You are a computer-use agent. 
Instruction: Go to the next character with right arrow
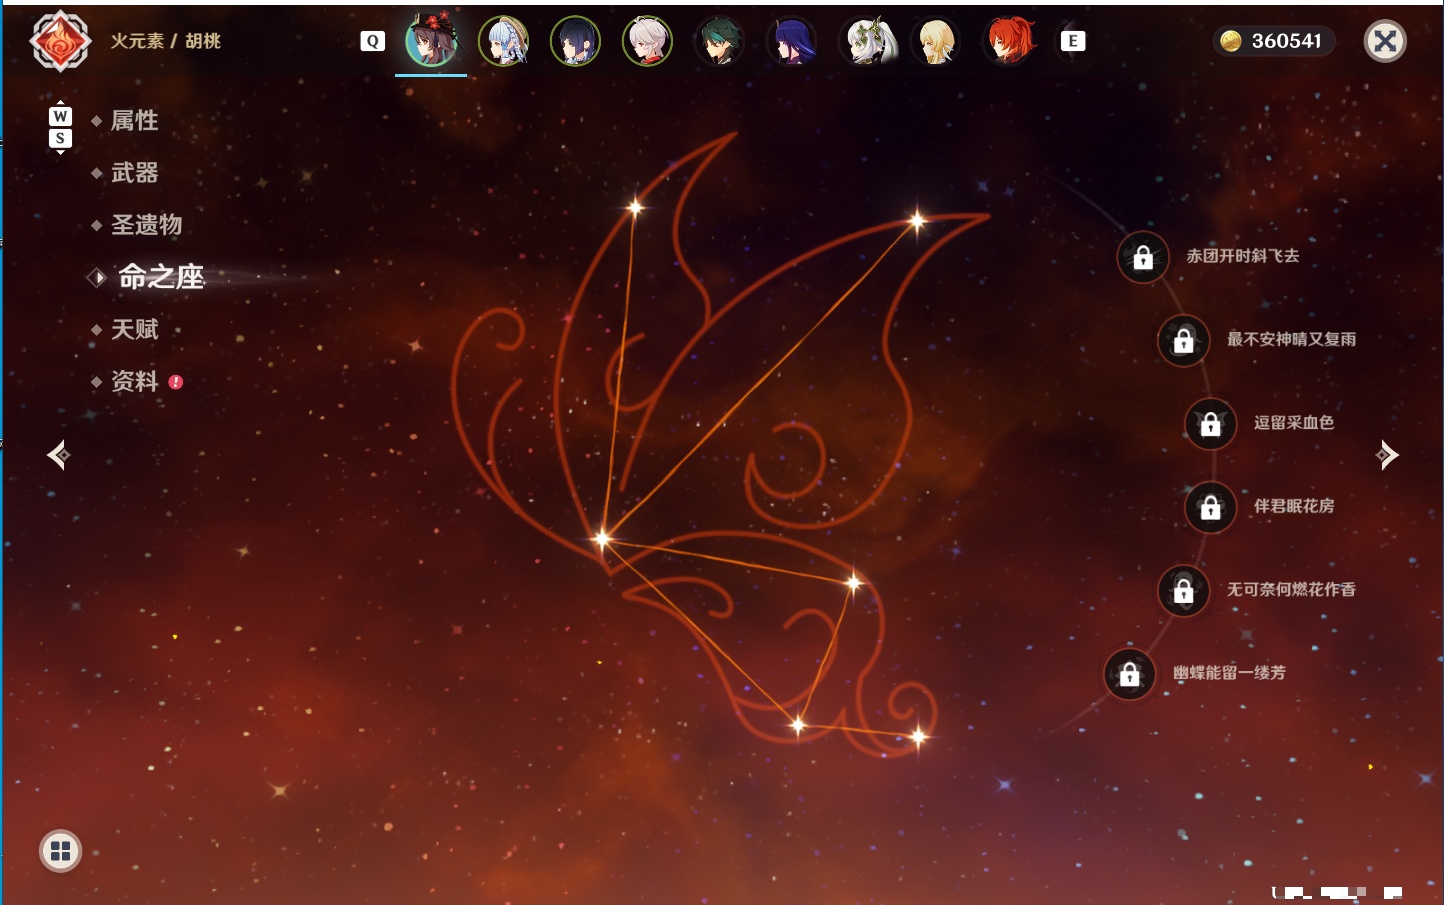(1387, 455)
